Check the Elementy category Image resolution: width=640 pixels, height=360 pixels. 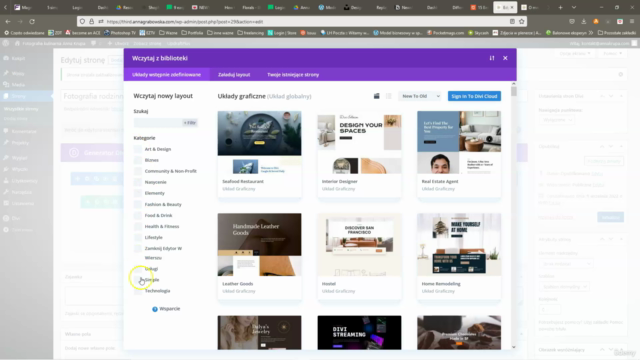tap(138, 193)
